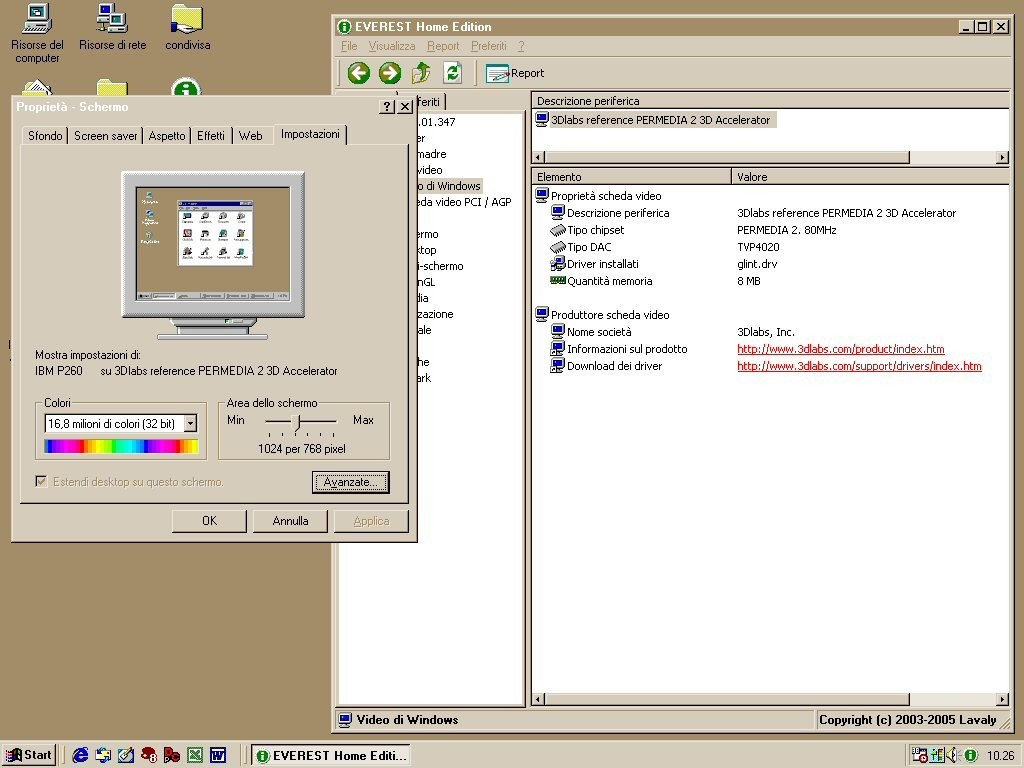Click the monitor icon beside Produttore scheda video
The height and width of the screenshot is (768, 1024).
pyautogui.click(x=542, y=314)
